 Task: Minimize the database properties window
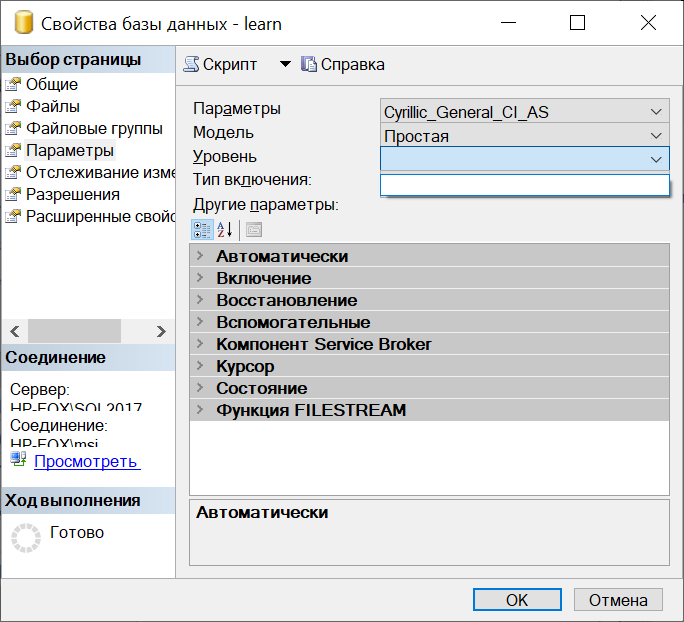click(508, 23)
